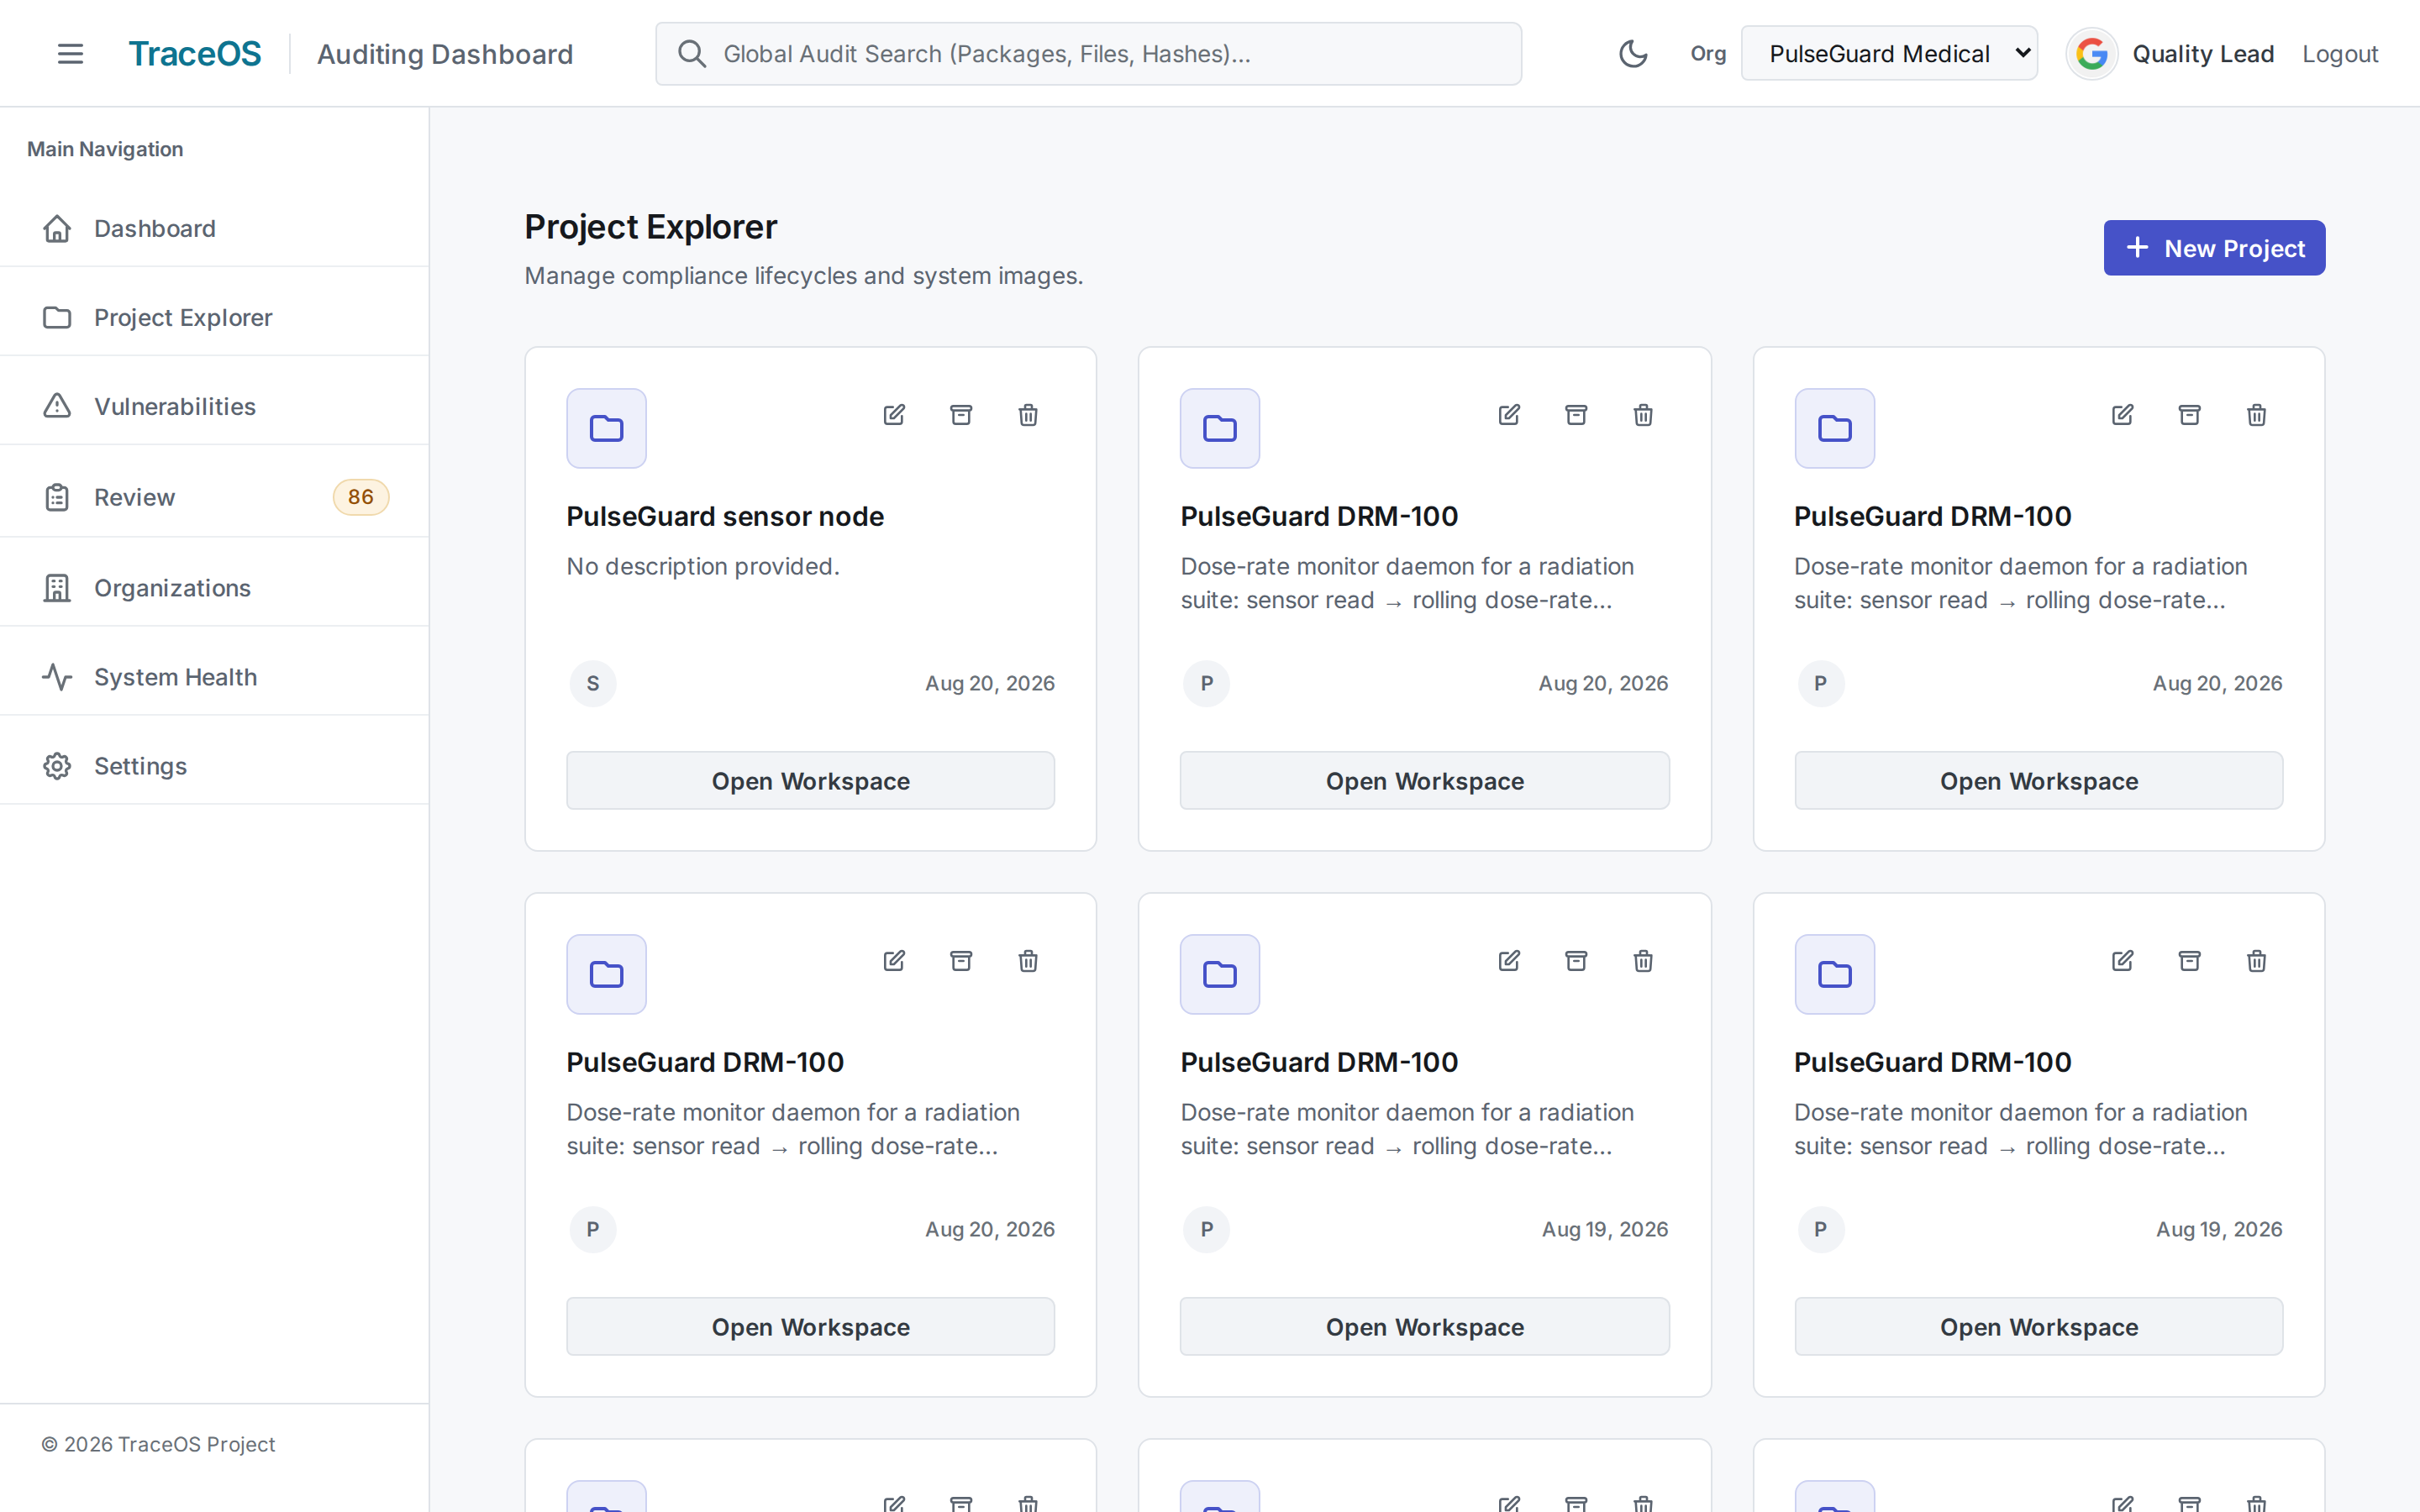
Task: Click the Auditing Dashboard header title
Action: click(445, 54)
